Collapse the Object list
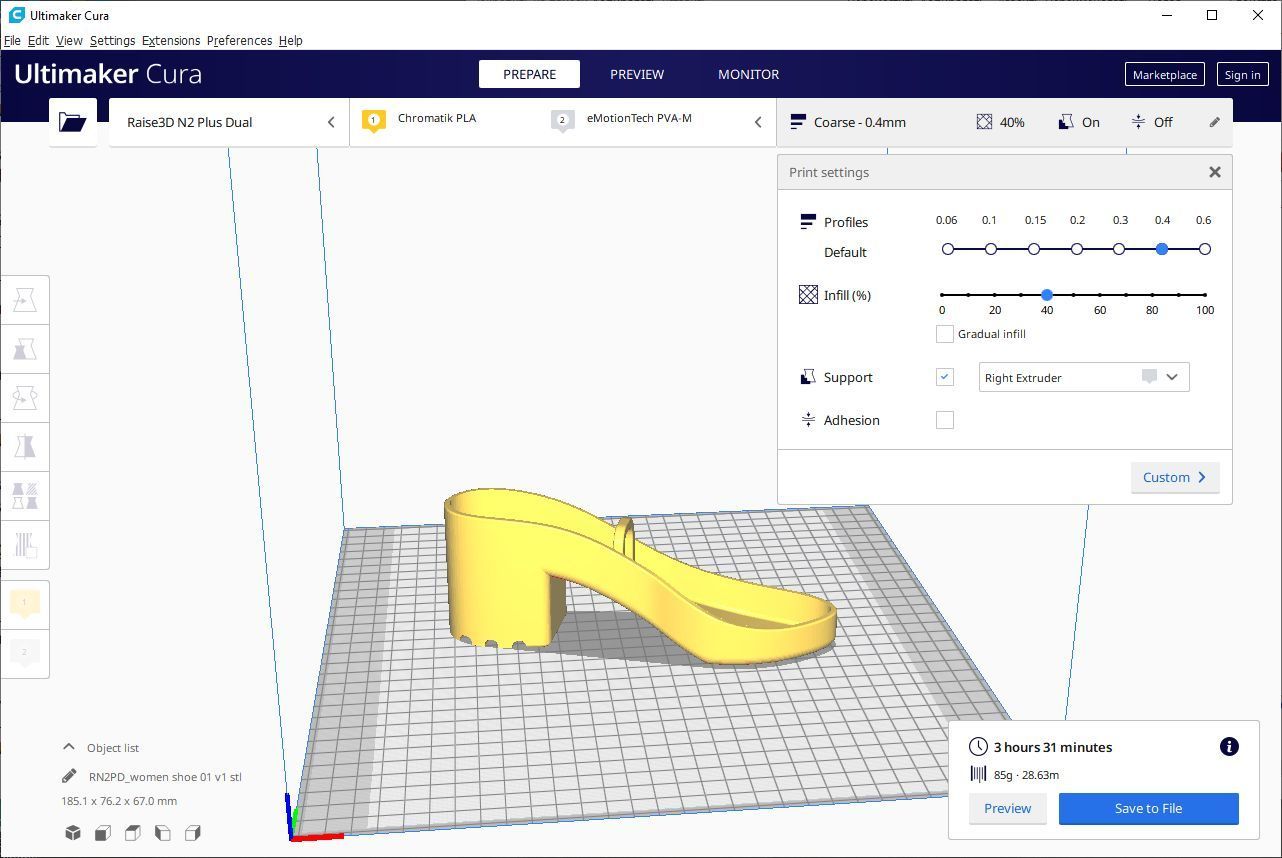1282x858 pixels. coord(69,747)
